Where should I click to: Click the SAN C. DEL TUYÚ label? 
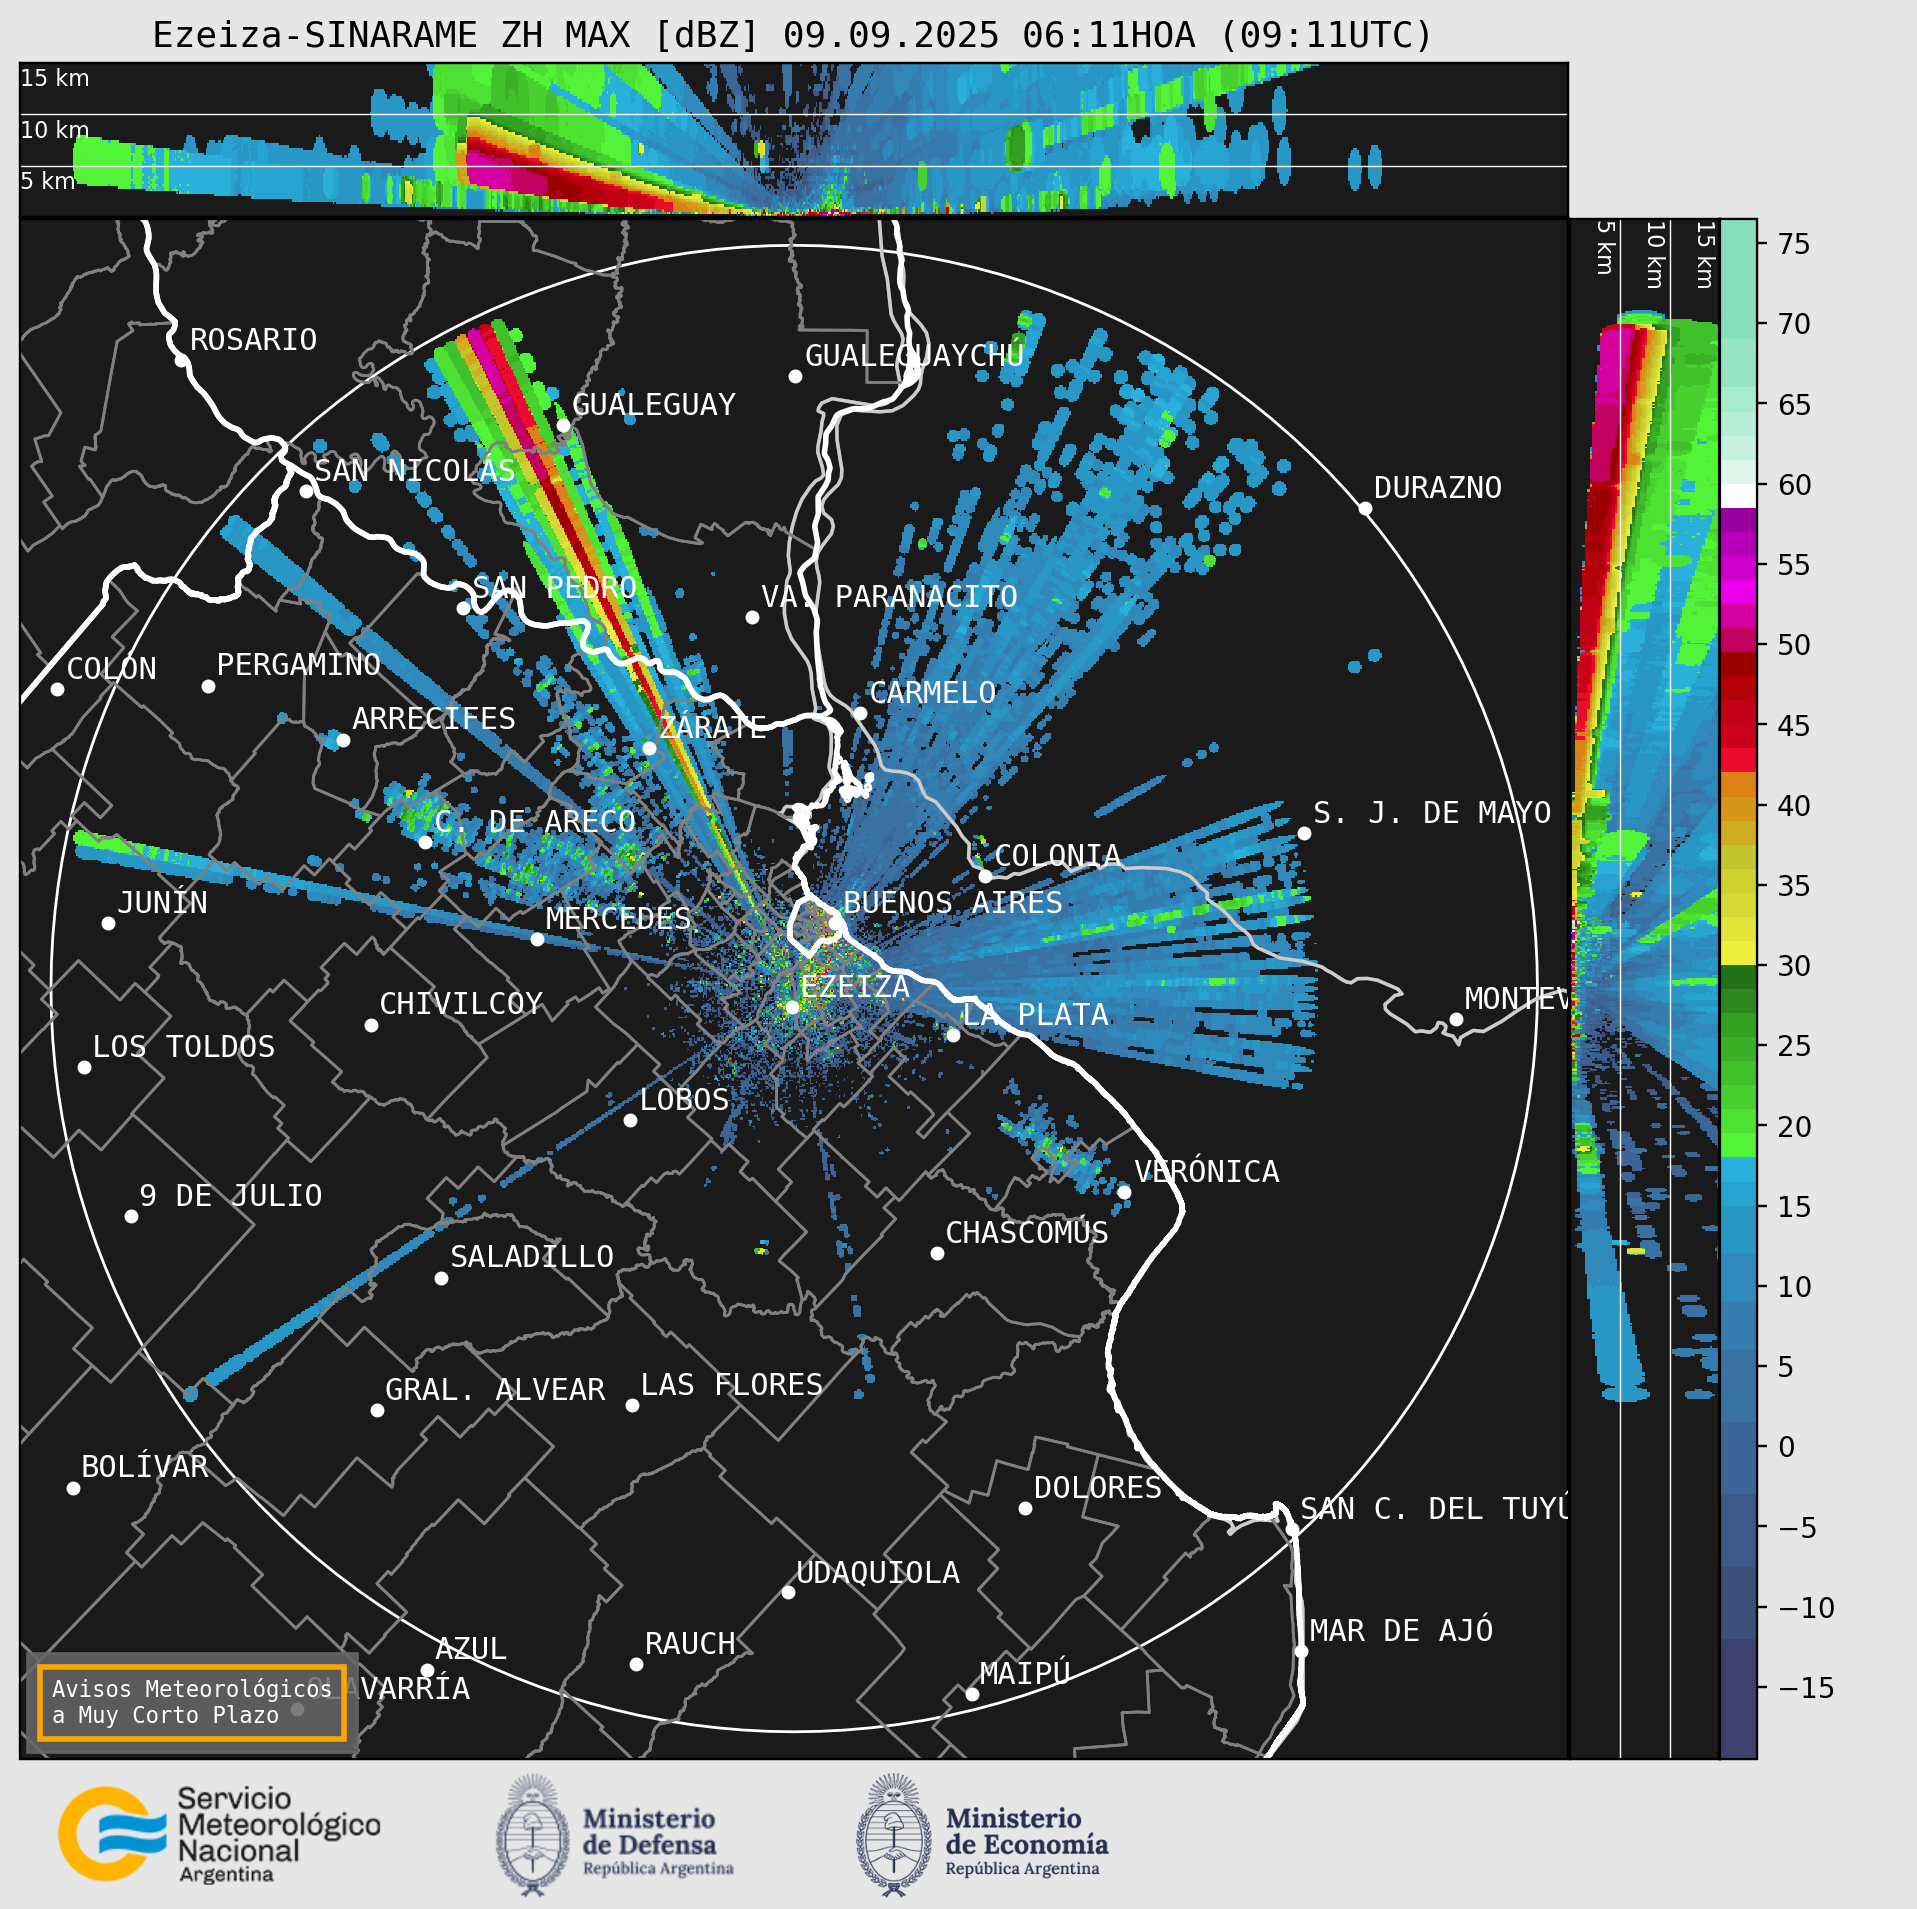(1434, 1508)
